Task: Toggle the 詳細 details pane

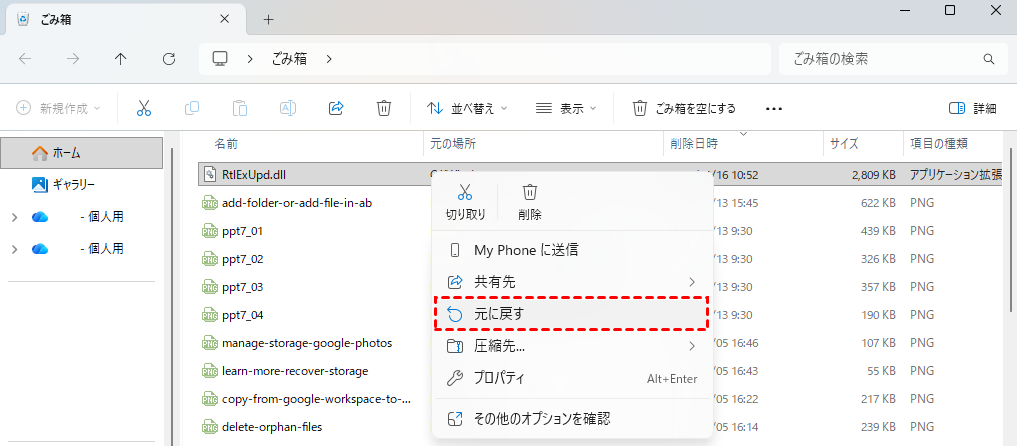Action: [x=972, y=108]
